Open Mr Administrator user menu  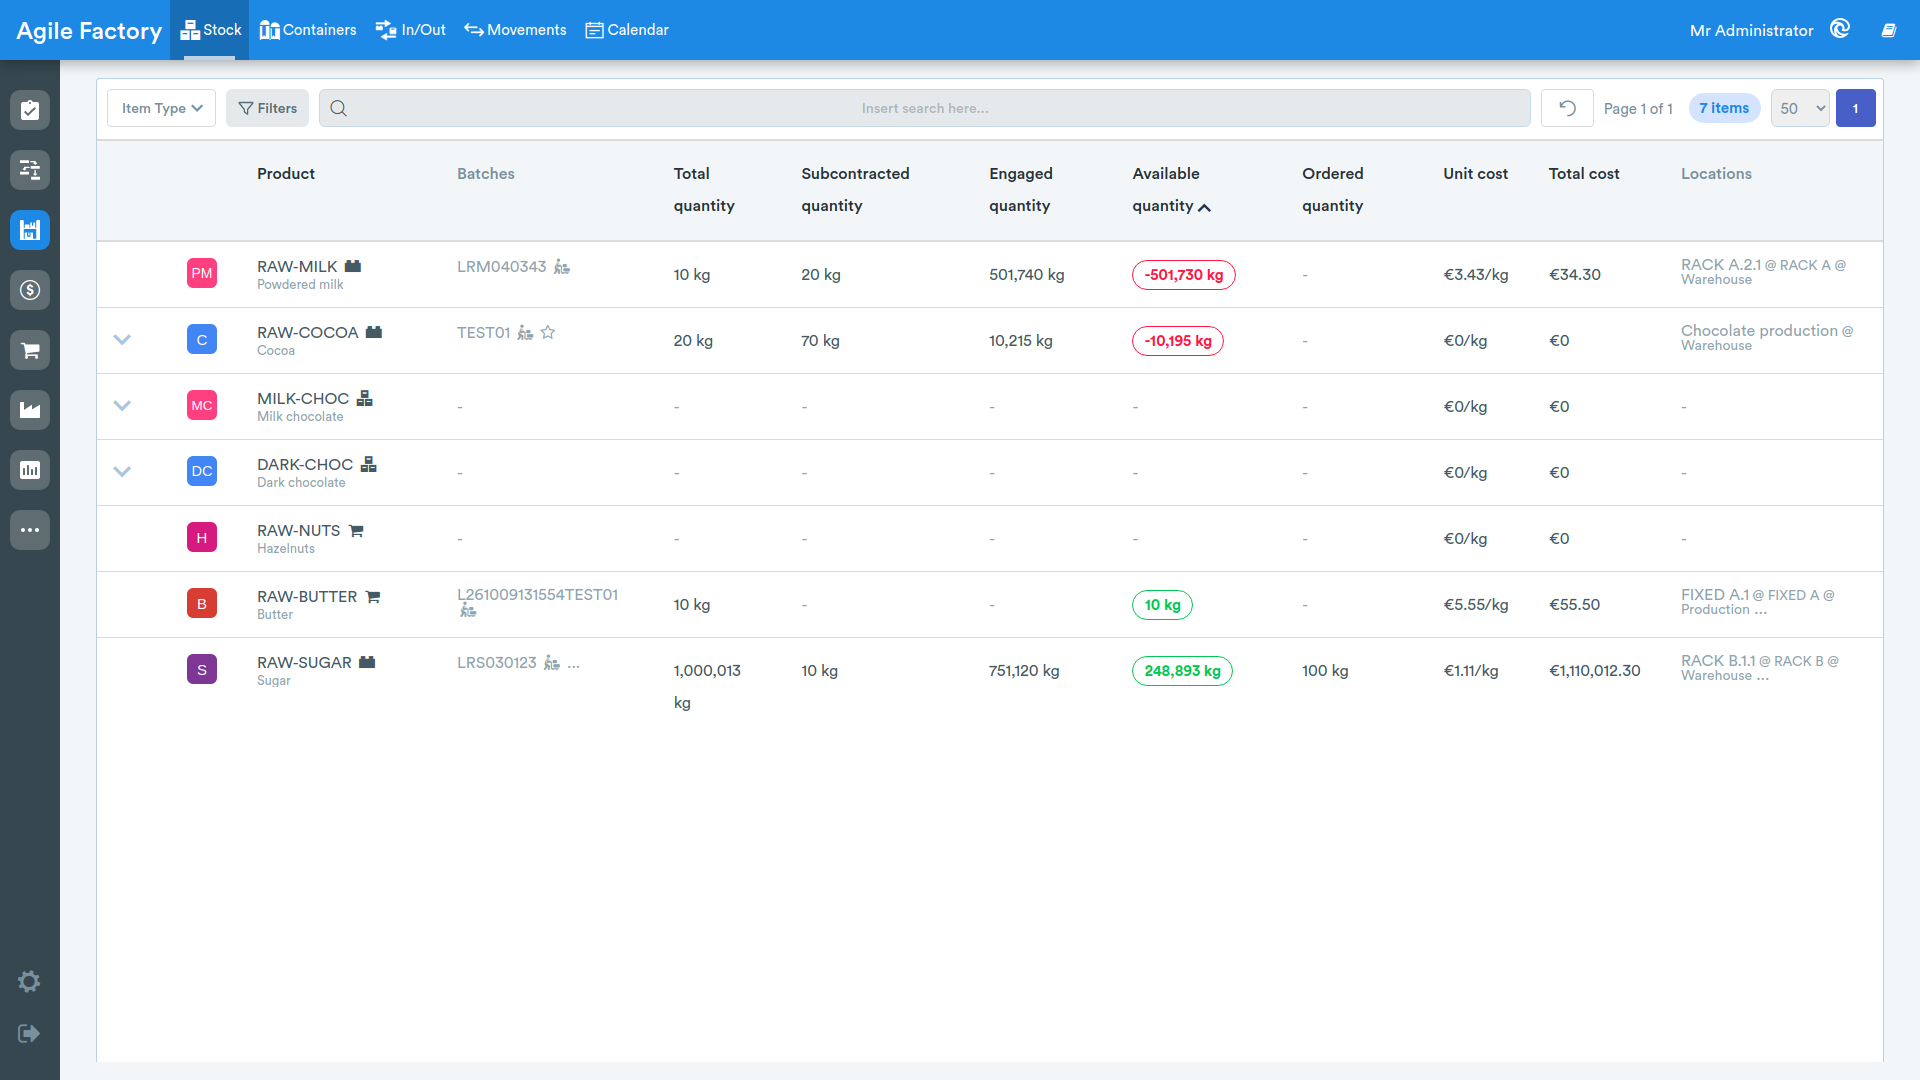(1751, 30)
